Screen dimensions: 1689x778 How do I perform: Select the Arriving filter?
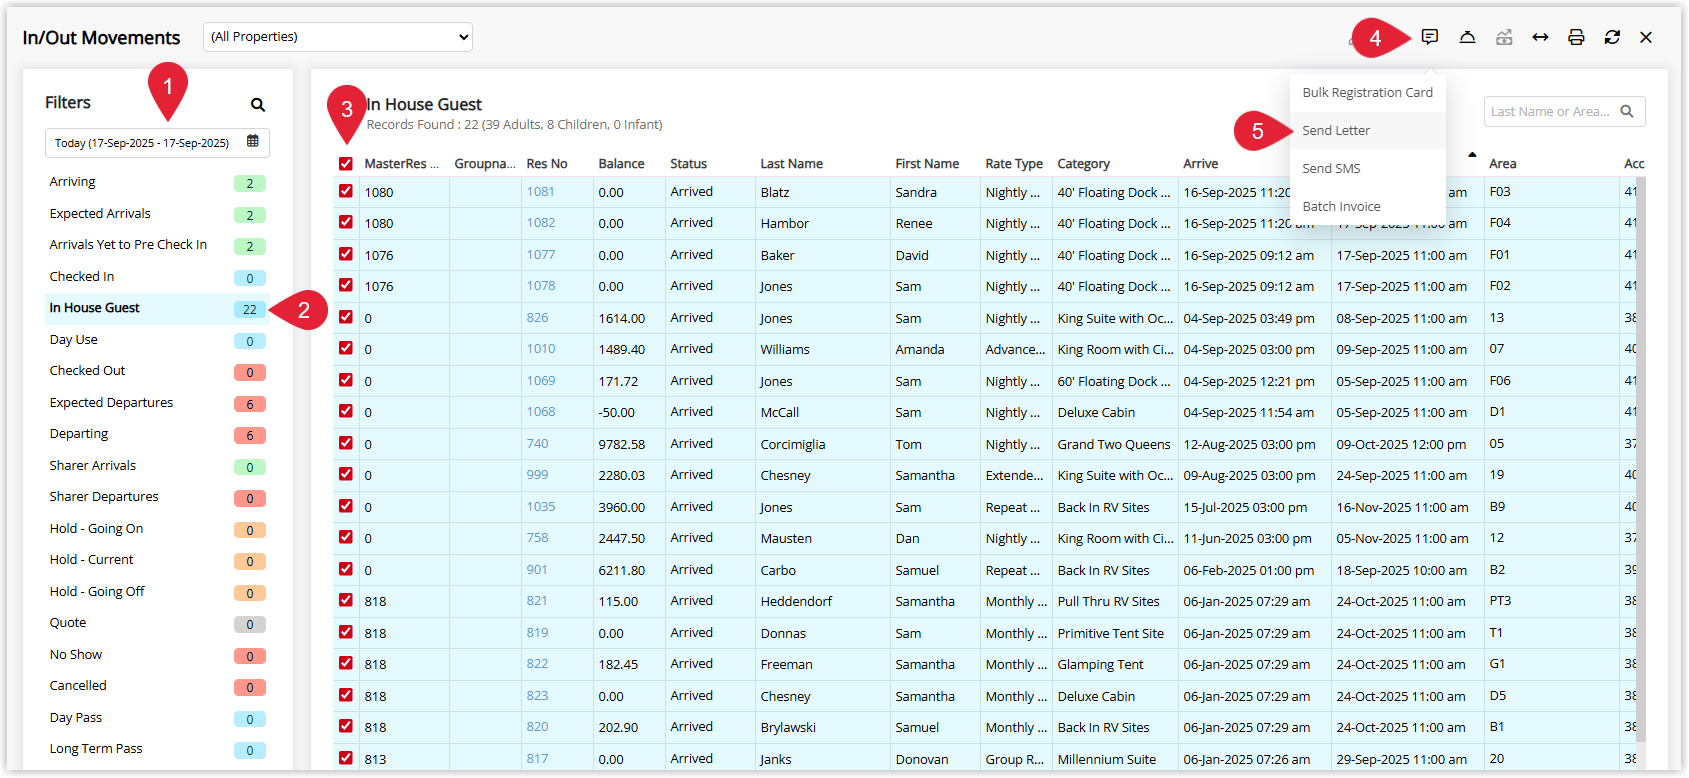(x=157, y=182)
